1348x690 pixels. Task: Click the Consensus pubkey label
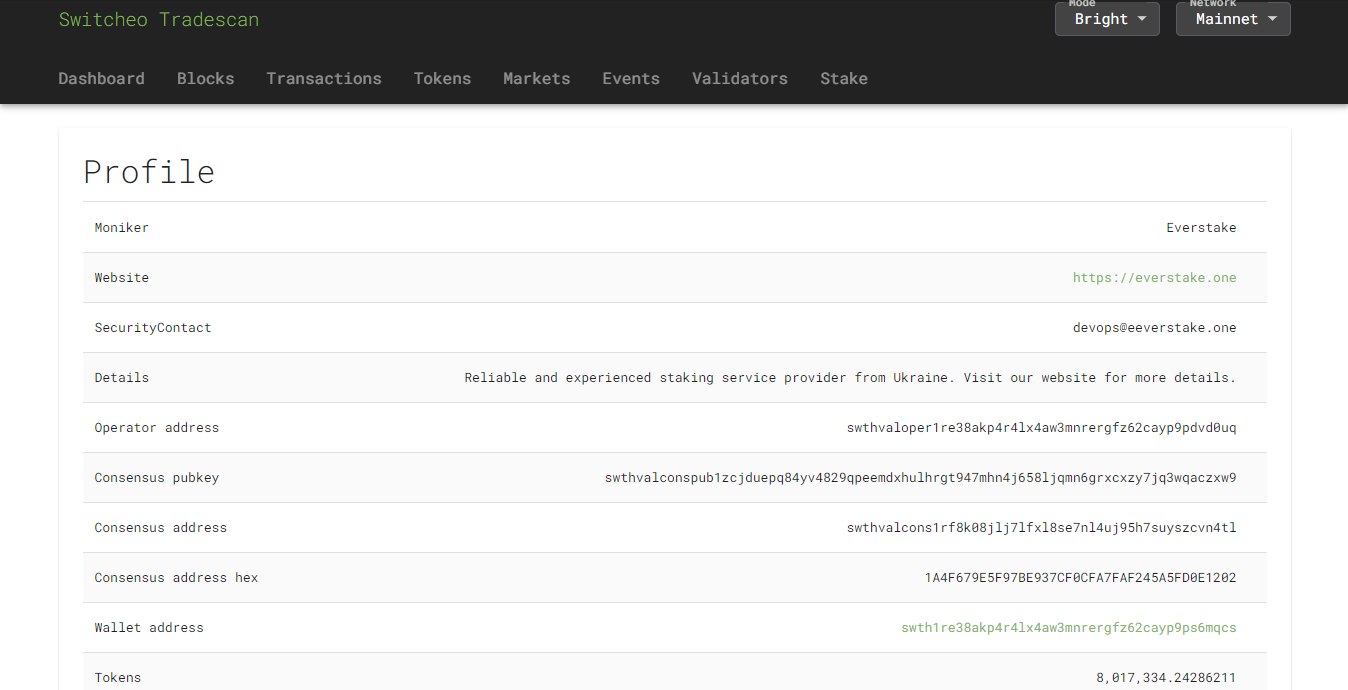[157, 478]
